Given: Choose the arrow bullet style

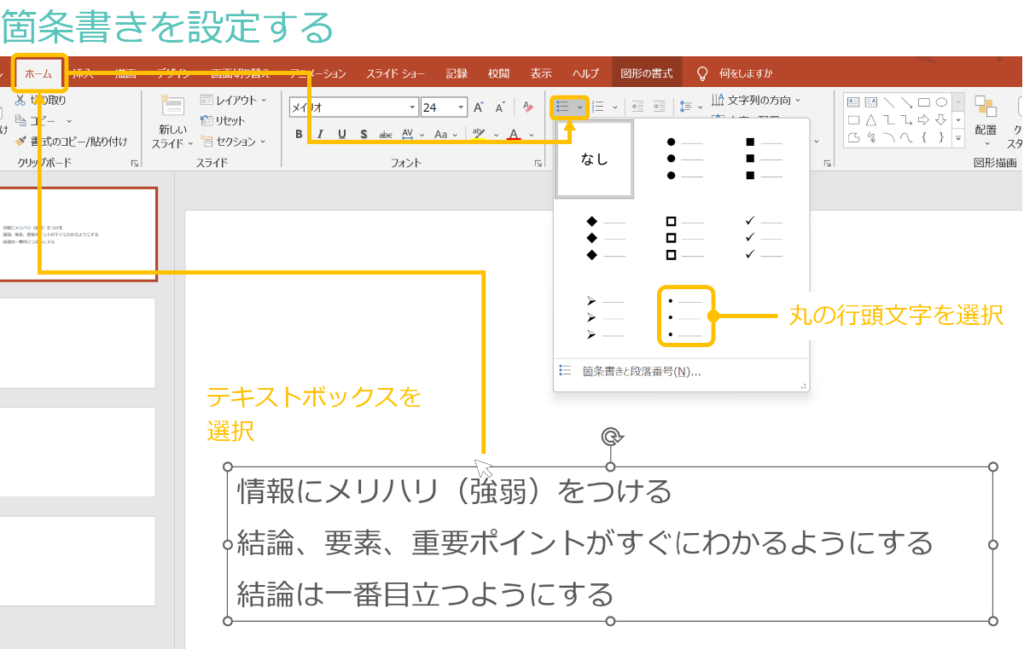Looking at the screenshot, I should (x=606, y=316).
